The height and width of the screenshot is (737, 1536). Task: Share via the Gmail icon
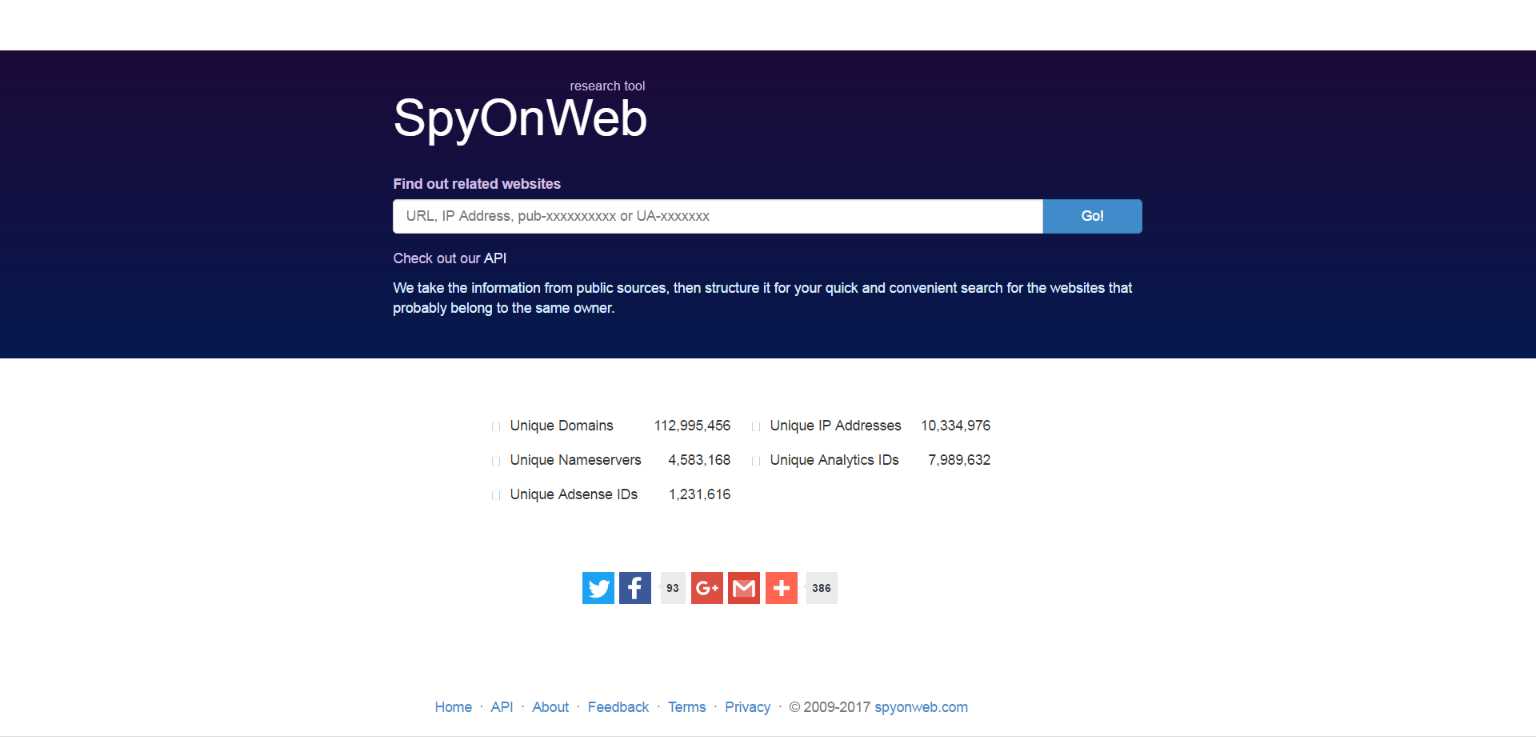(x=744, y=588)
